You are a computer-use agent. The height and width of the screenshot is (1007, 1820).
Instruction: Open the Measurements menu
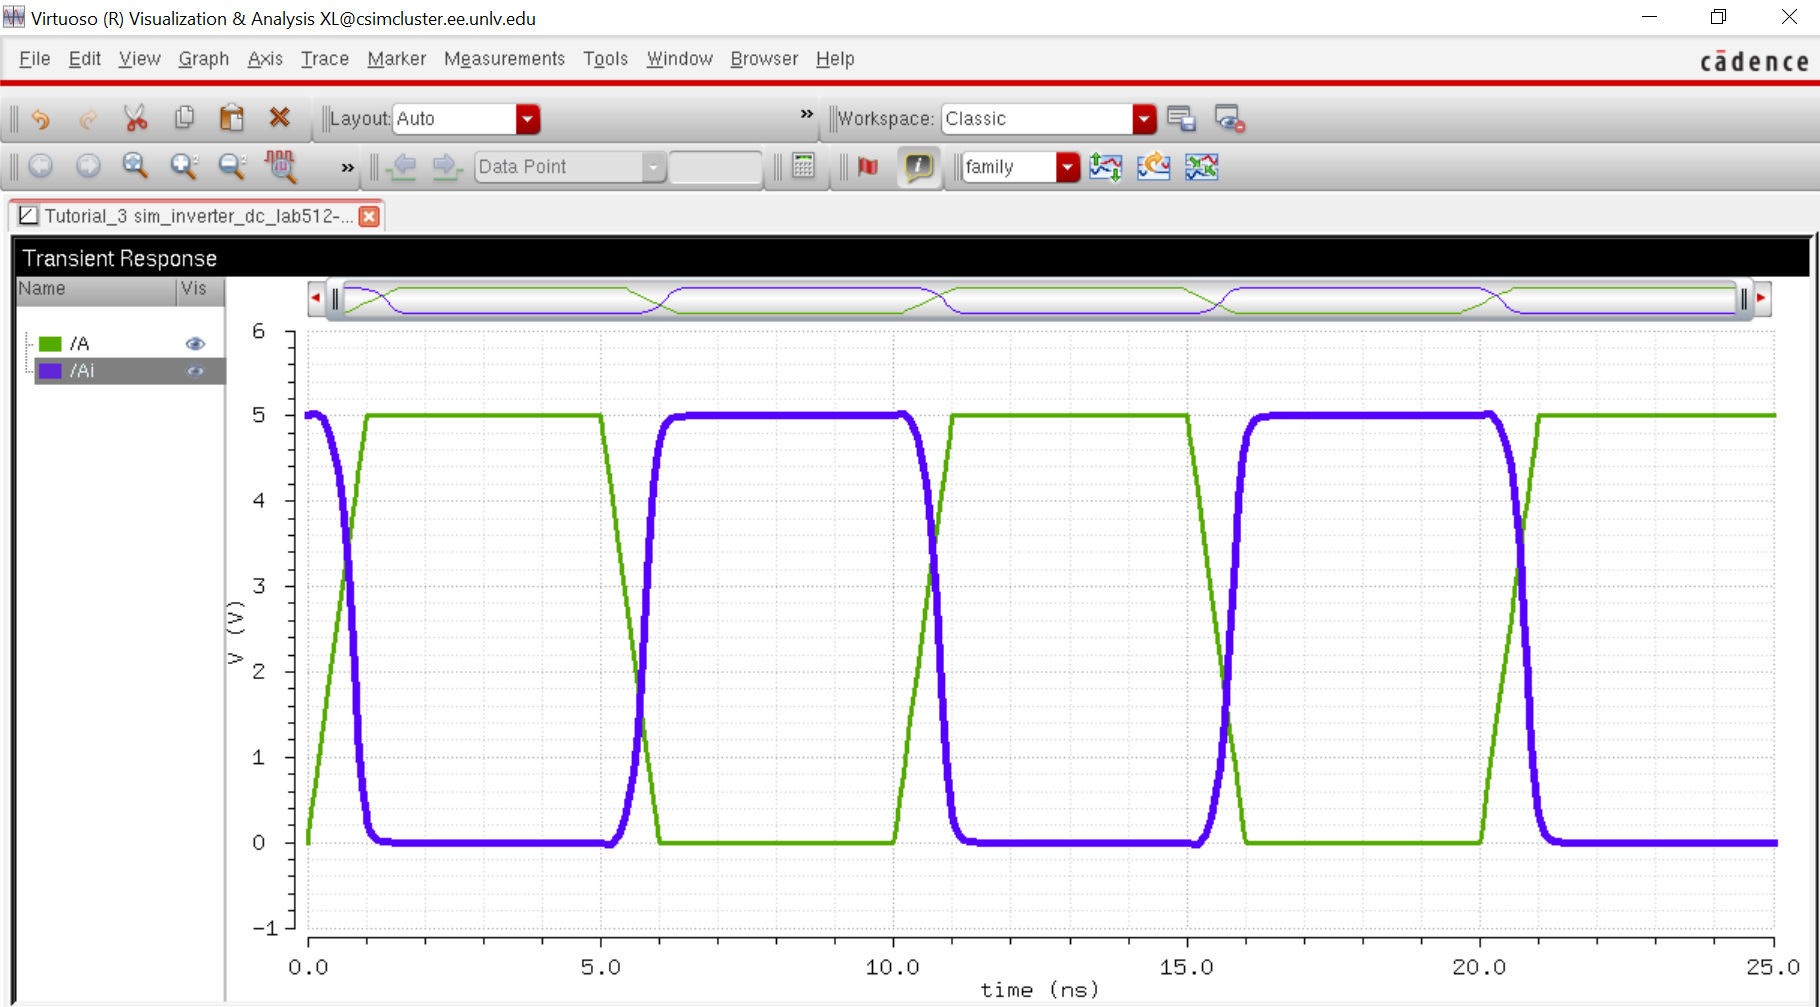(x=504, y=59)
